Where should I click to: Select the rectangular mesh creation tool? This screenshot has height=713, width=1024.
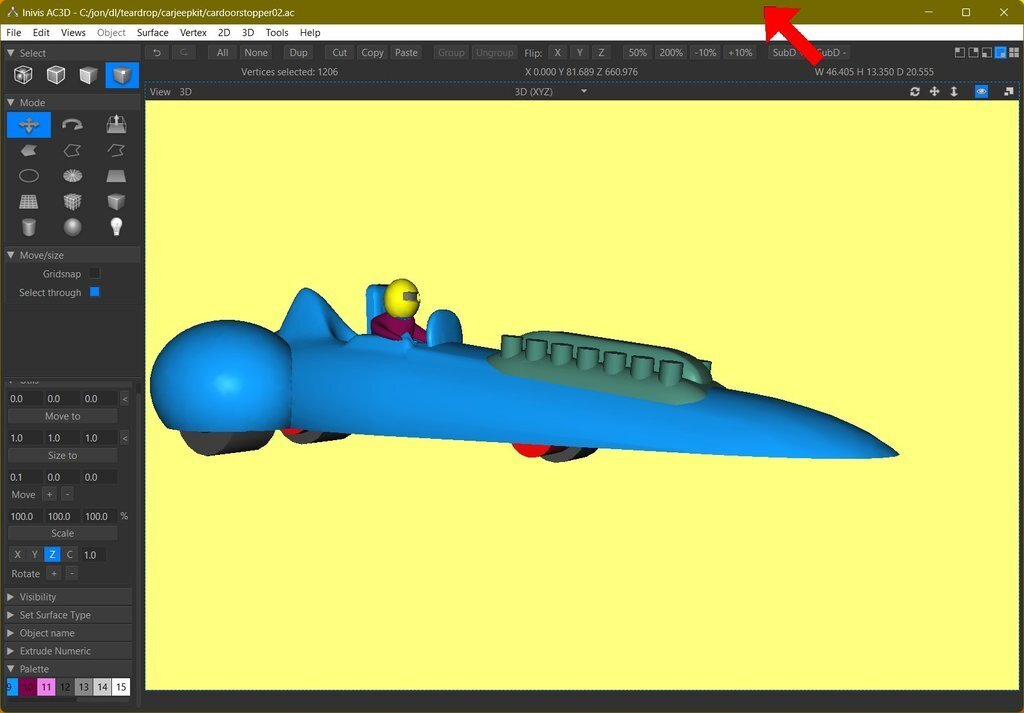click(x=29, y=203)
